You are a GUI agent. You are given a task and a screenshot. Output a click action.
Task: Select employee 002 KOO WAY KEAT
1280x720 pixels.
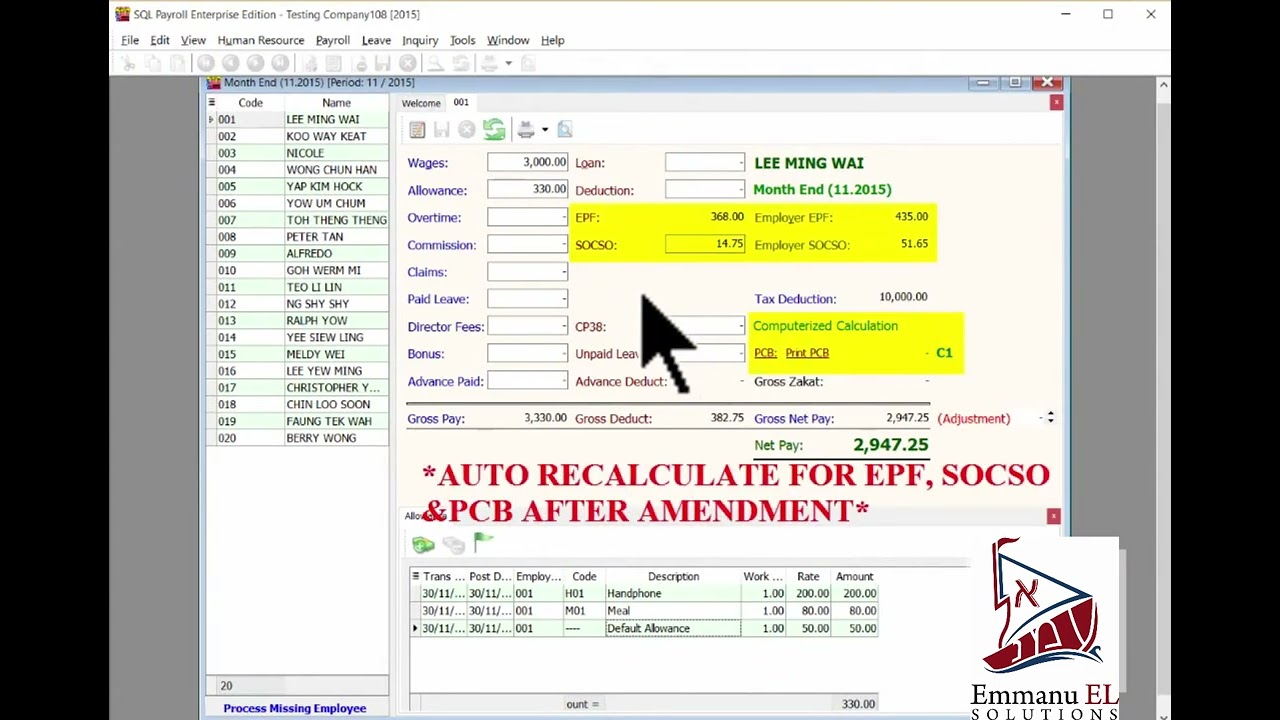tap(297, 136)
